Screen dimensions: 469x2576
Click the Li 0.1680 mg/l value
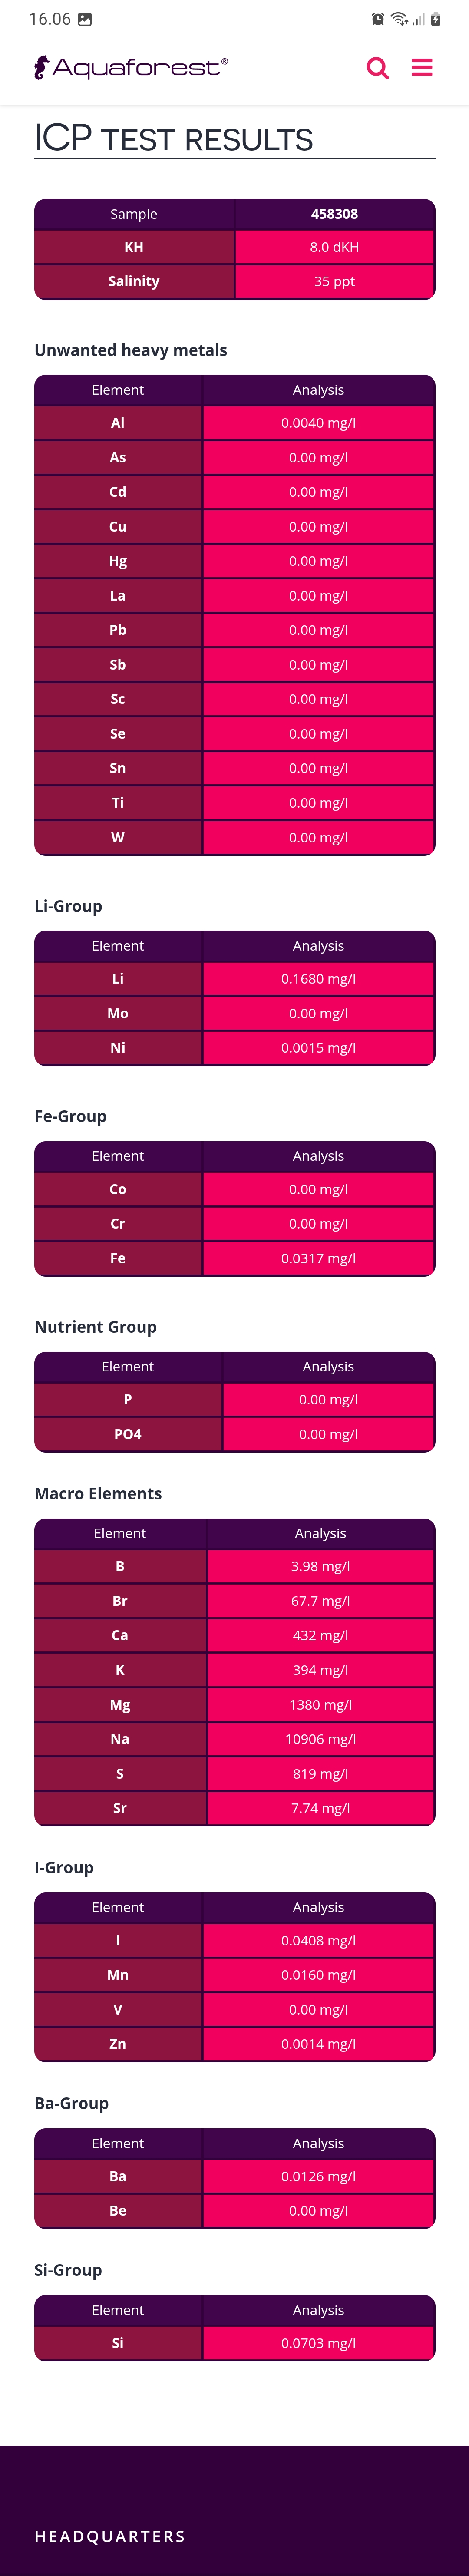318,979
